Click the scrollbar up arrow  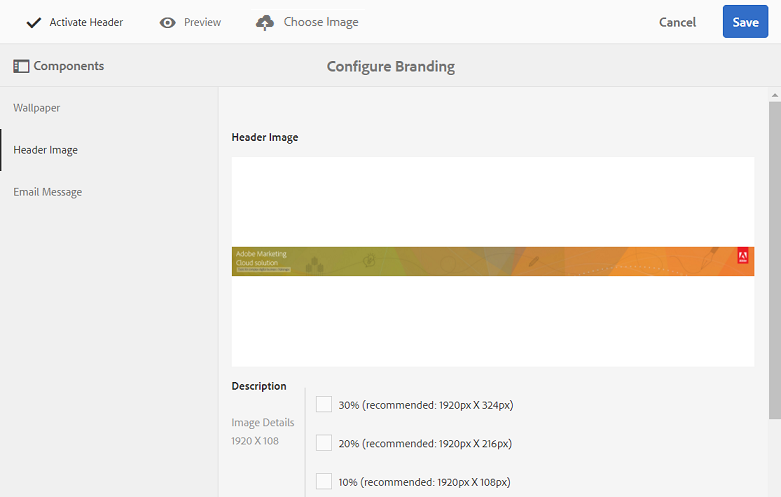[775, 95]
